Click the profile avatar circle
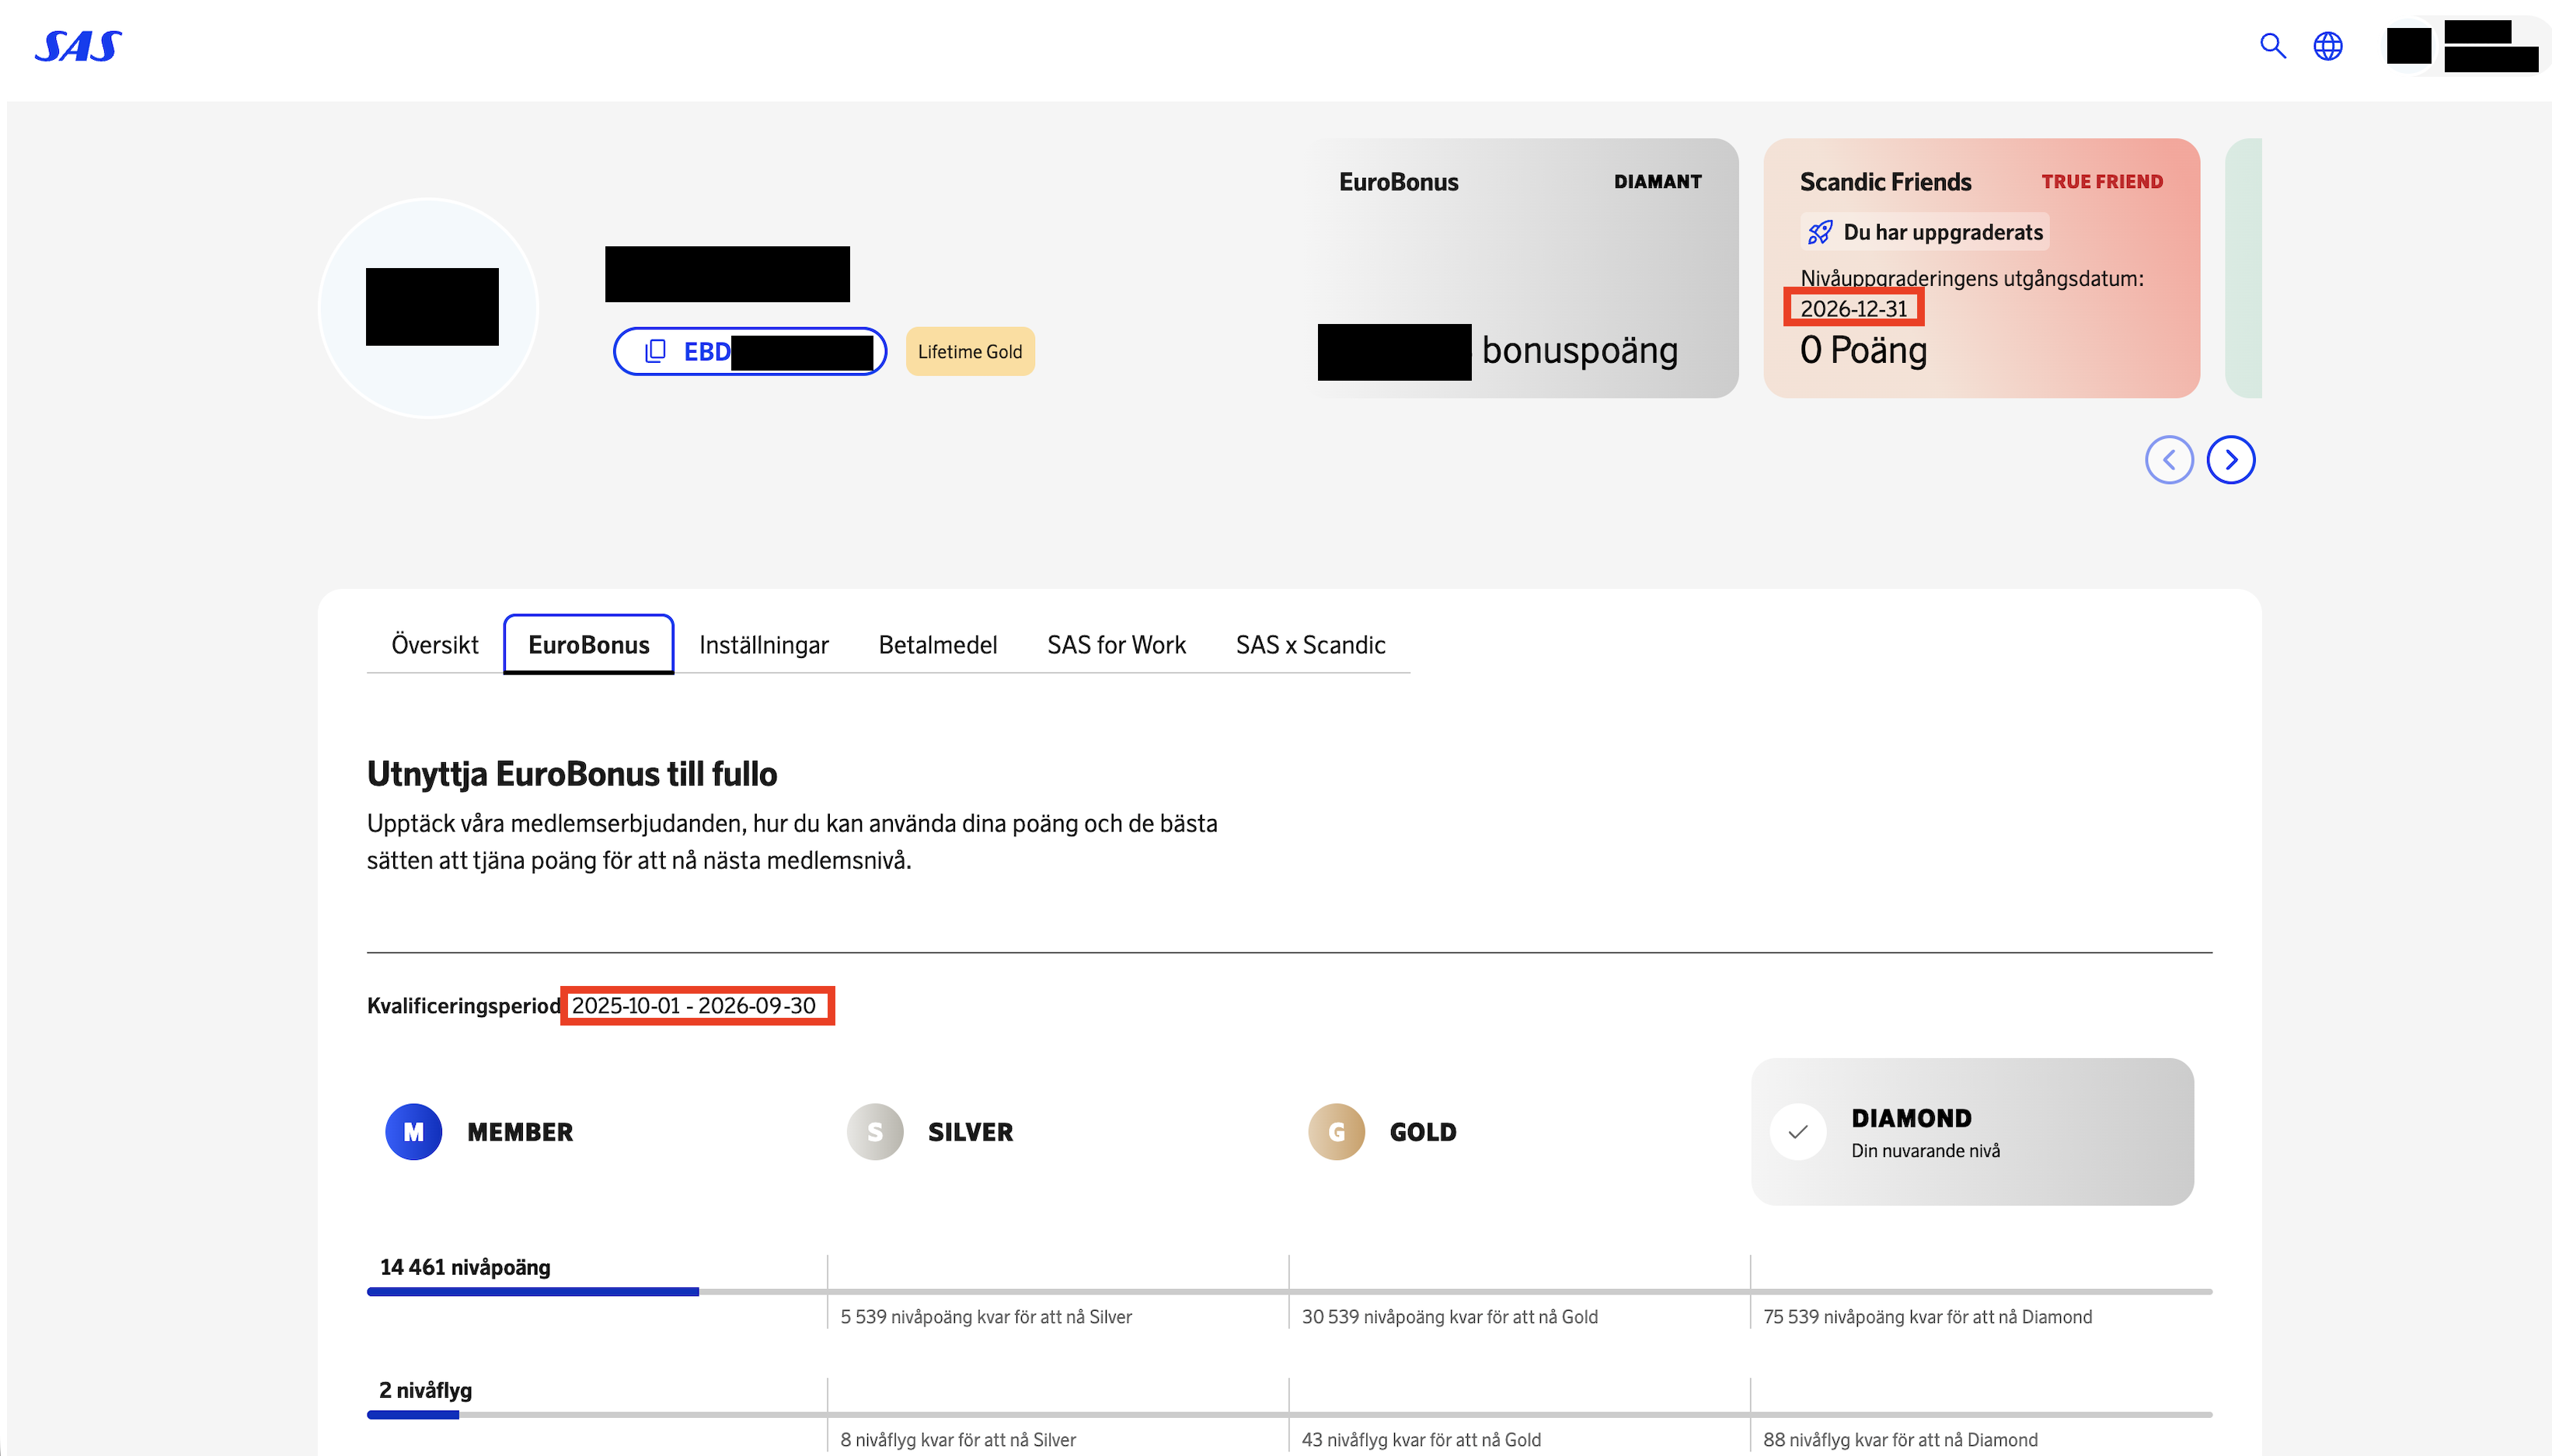2552x1456 pixels. (x=429, y=308)
